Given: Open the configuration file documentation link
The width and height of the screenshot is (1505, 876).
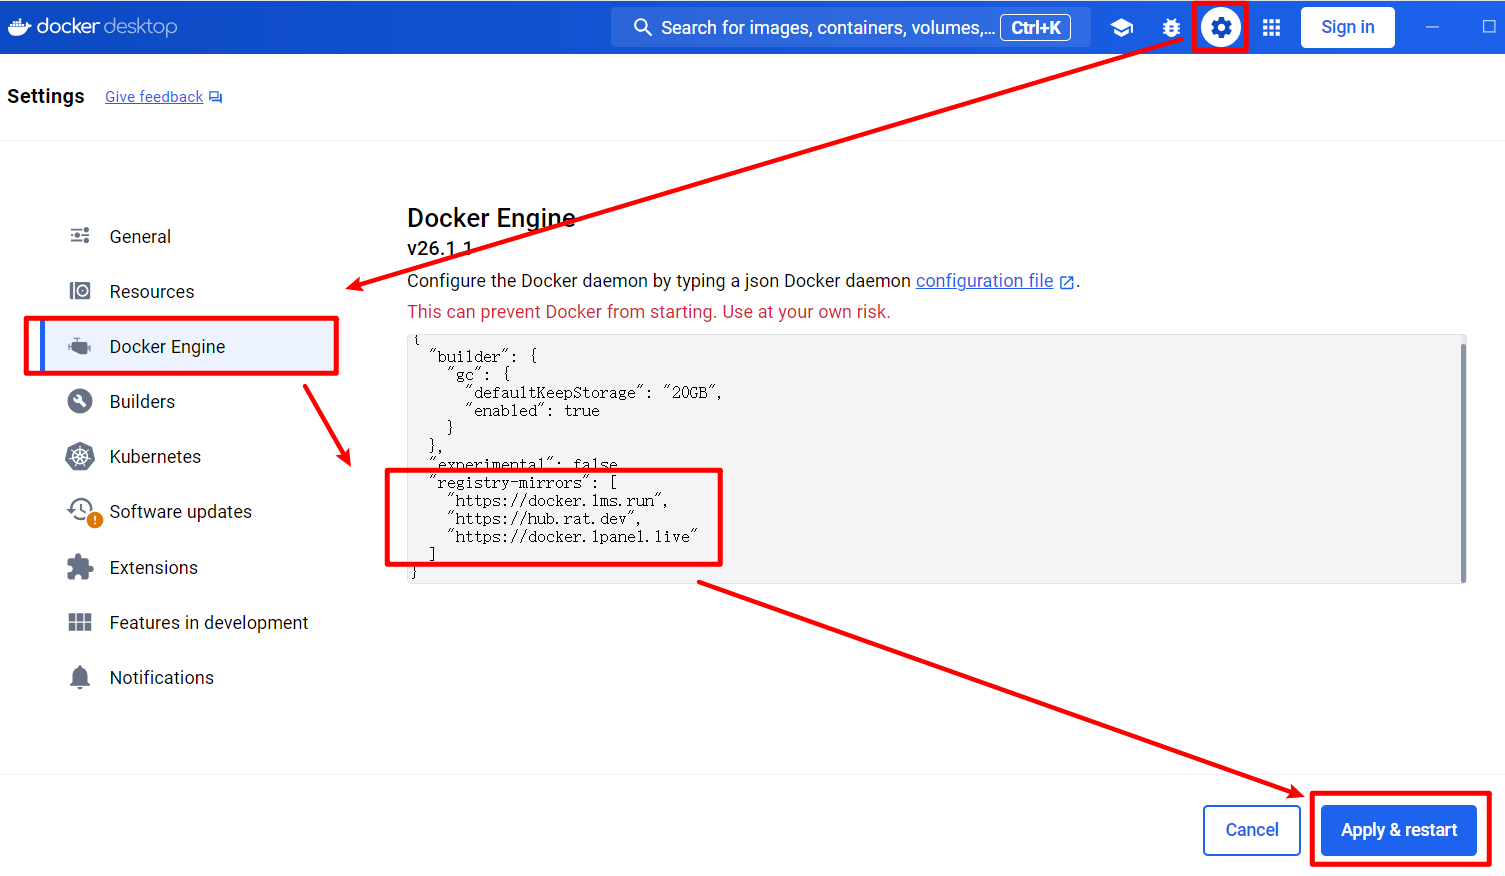Looking at the screenshot, I should (x=984, y=281).
